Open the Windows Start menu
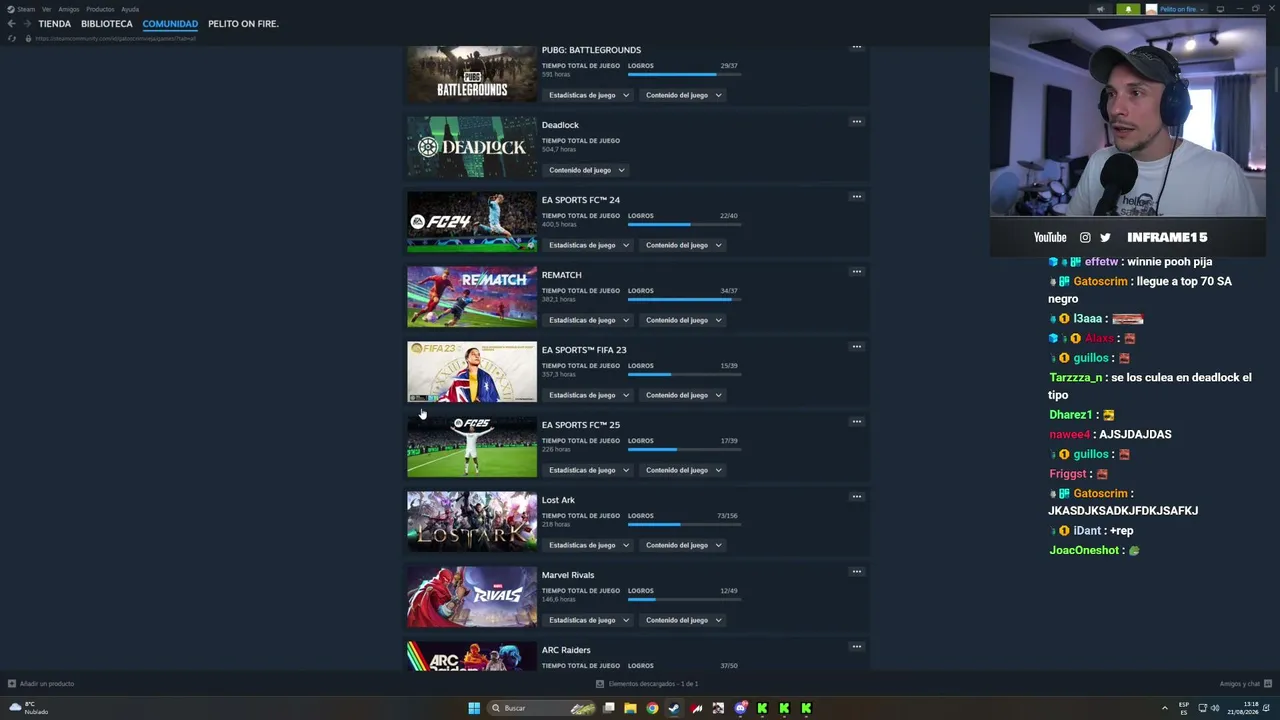This screenshot has height=720, width=1280. pos(474,708)
